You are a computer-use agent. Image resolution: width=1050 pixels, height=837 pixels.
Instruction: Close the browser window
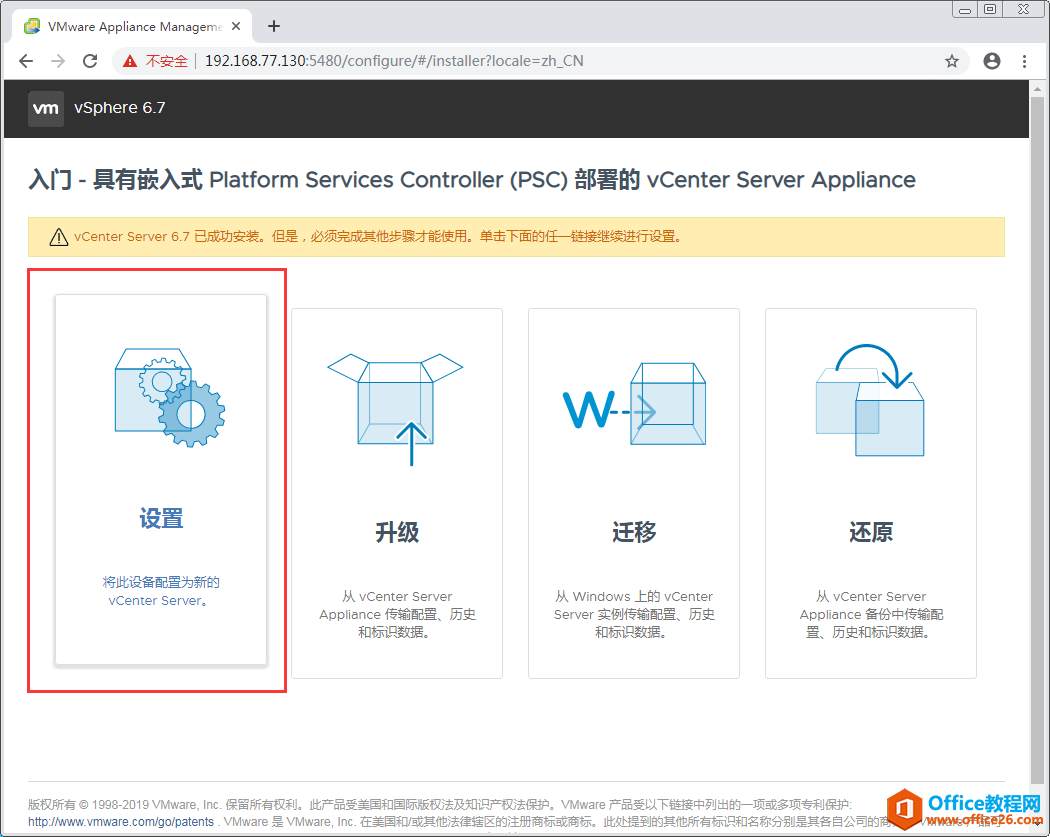point(1023,9)
